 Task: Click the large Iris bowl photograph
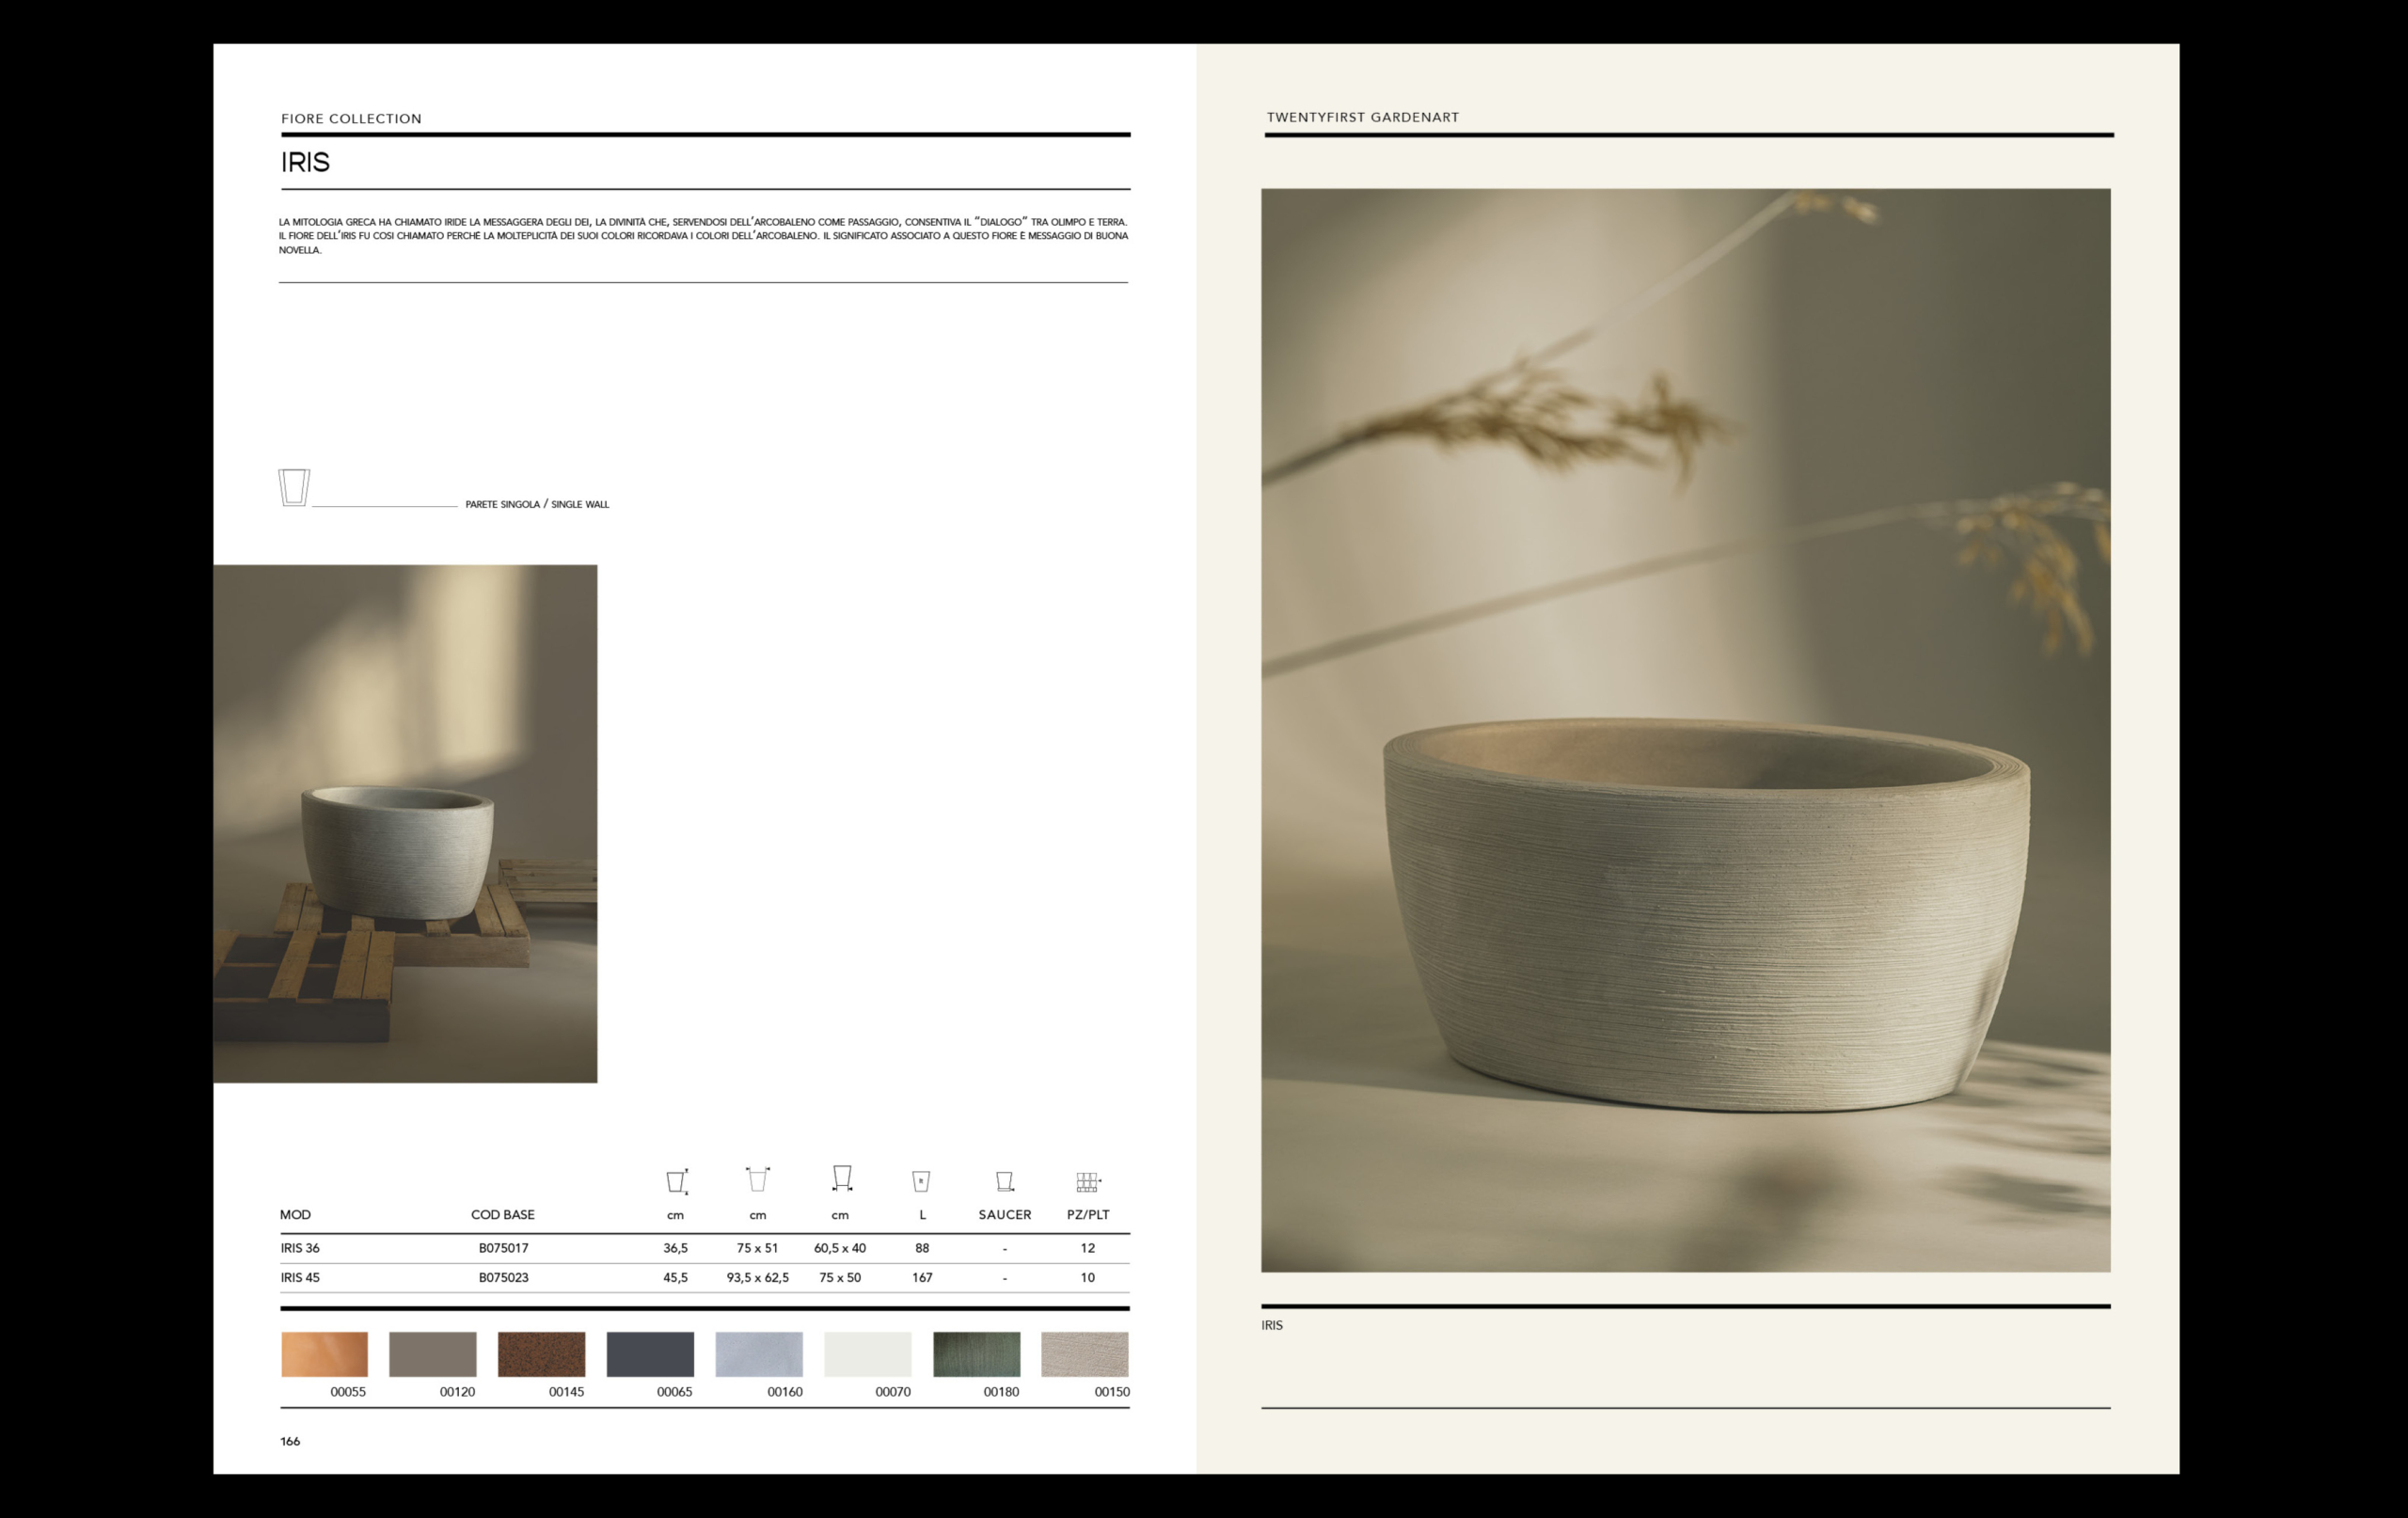pos(1685,730)
